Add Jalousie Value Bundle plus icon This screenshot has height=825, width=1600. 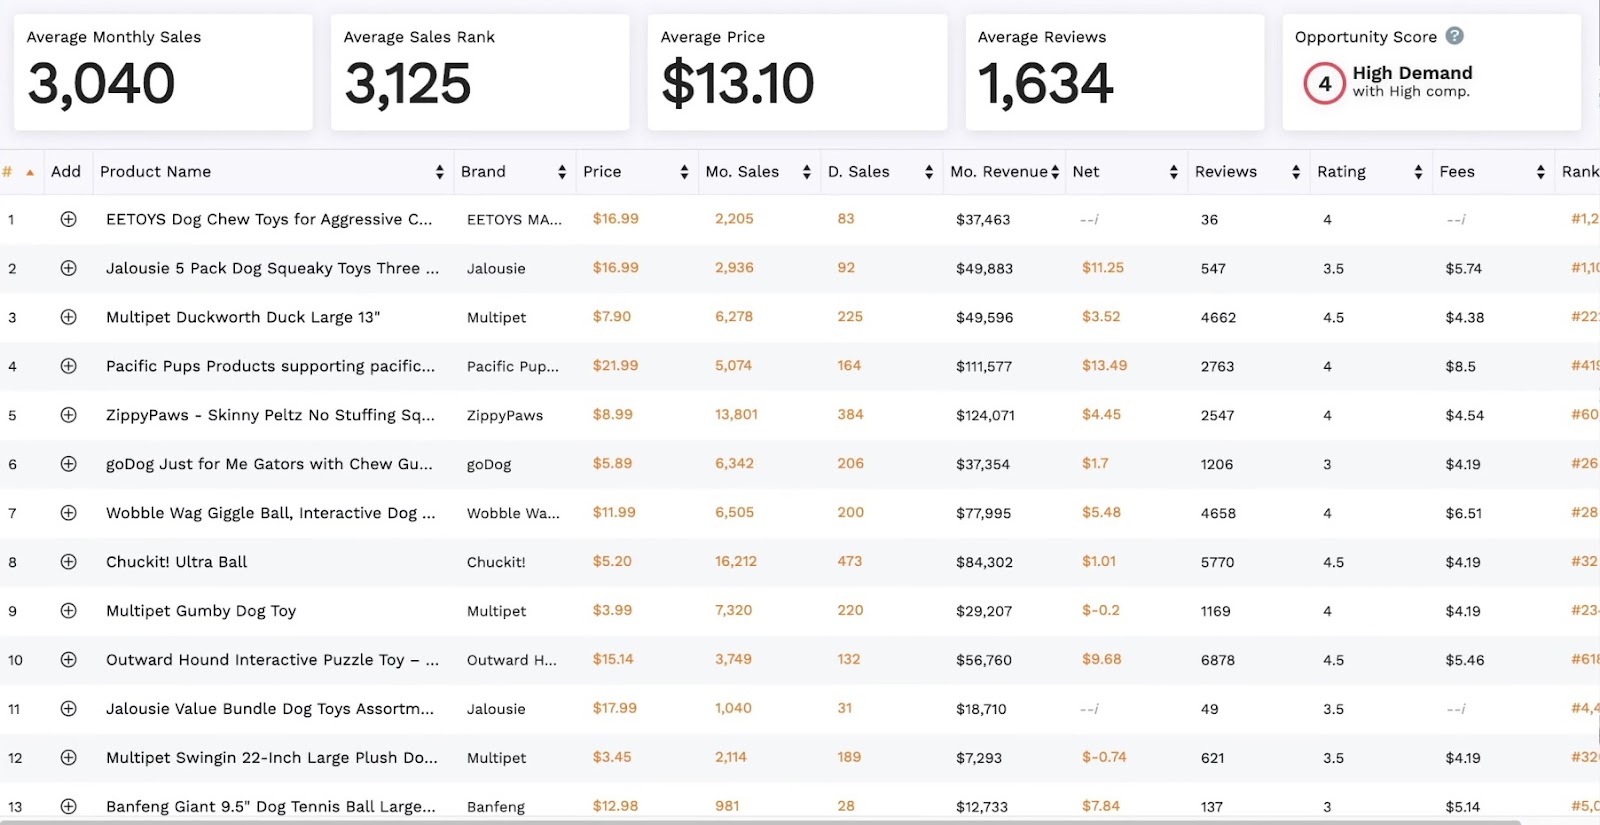(x=68, y=709)
